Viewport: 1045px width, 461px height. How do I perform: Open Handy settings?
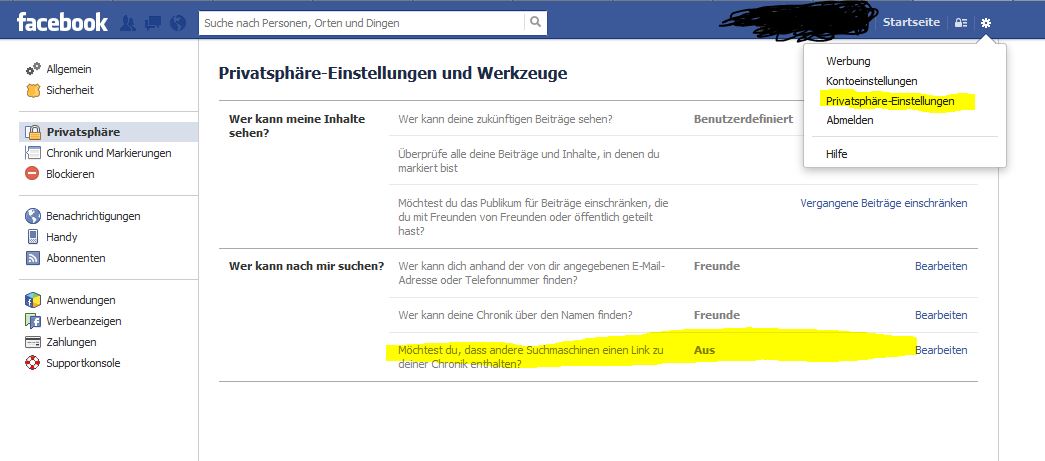pyautogui.click(x=62, y=236)
